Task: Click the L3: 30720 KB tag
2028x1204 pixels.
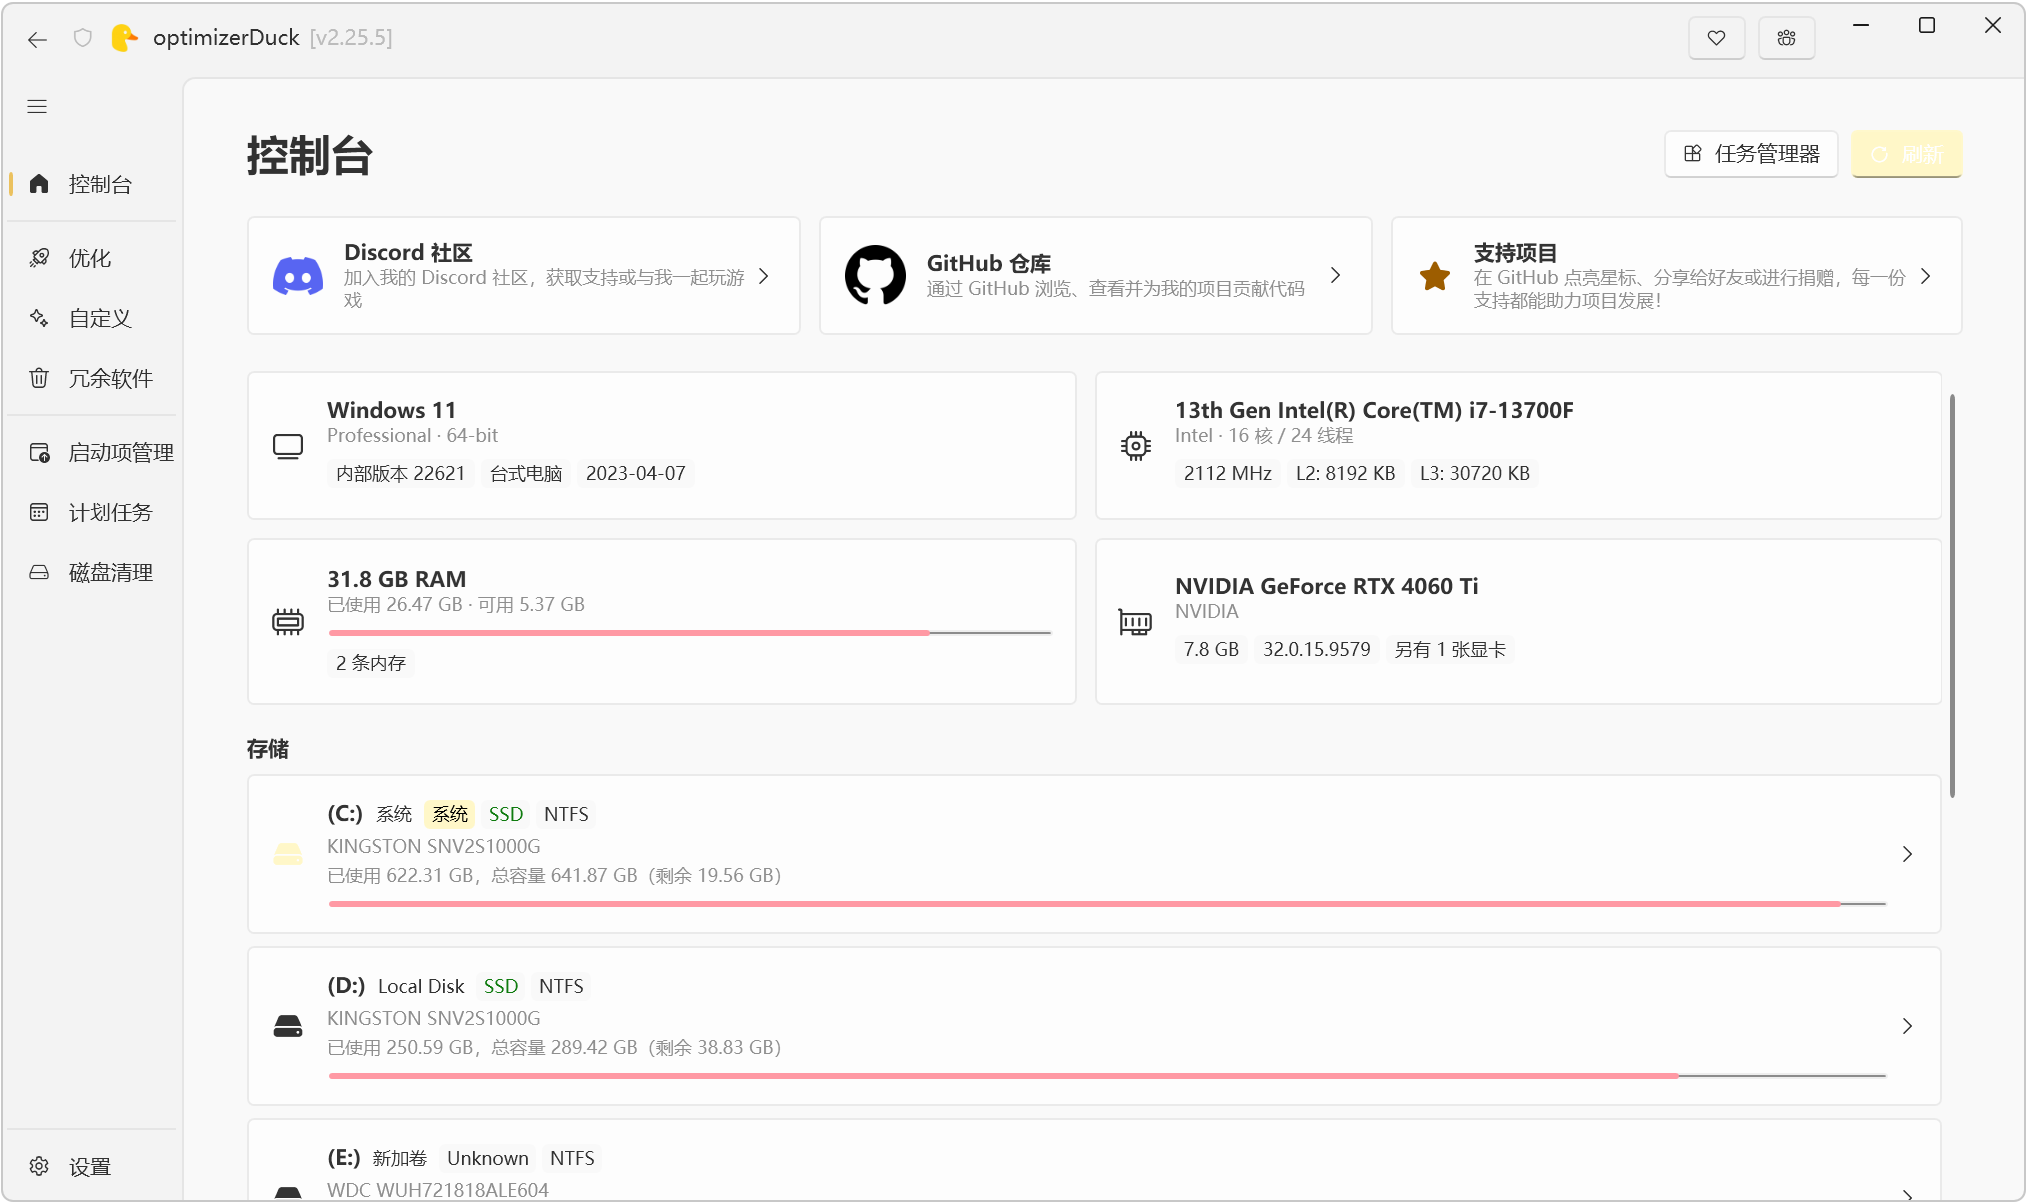Action: click(x=1475, y=473)
